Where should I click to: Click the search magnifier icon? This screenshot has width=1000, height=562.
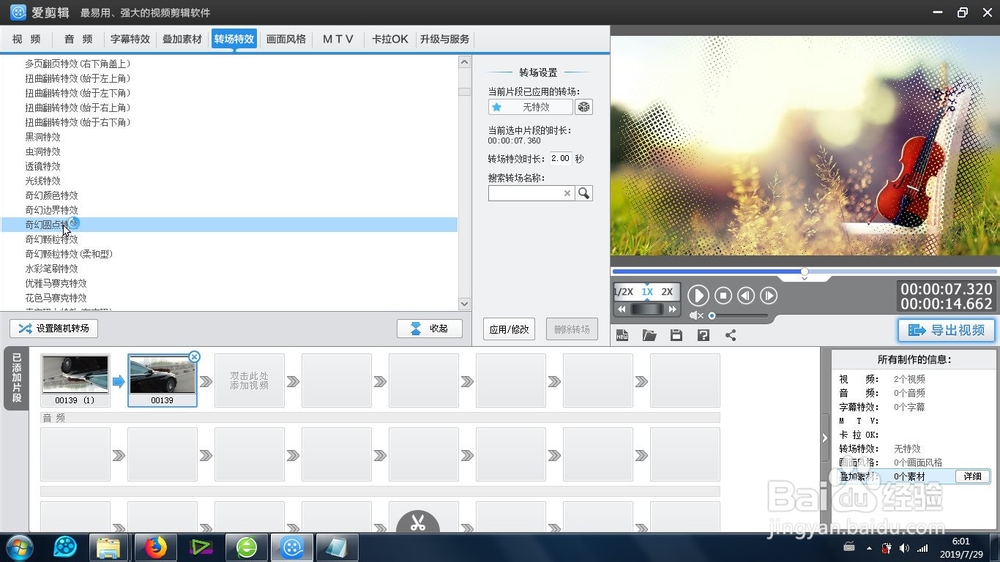[584, 193]
